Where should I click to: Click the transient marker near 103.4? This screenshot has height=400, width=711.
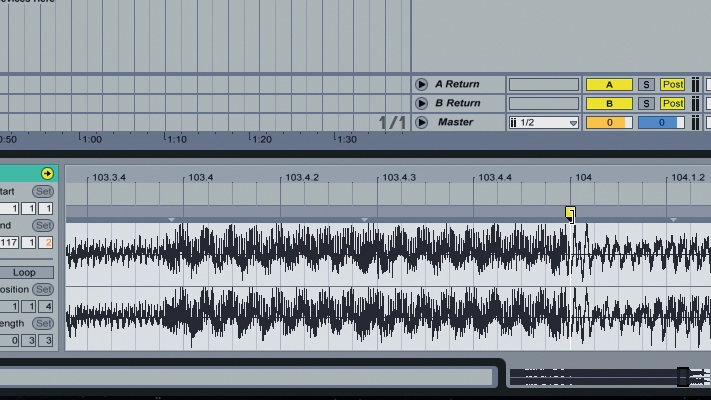171,220
